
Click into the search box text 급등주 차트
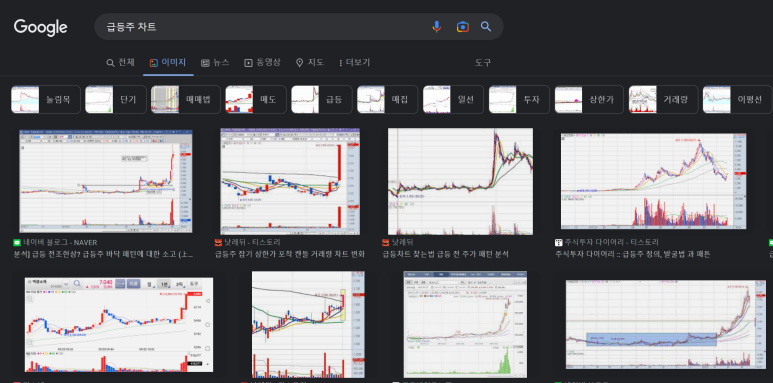pyautogui.click(x=132, y=27)
